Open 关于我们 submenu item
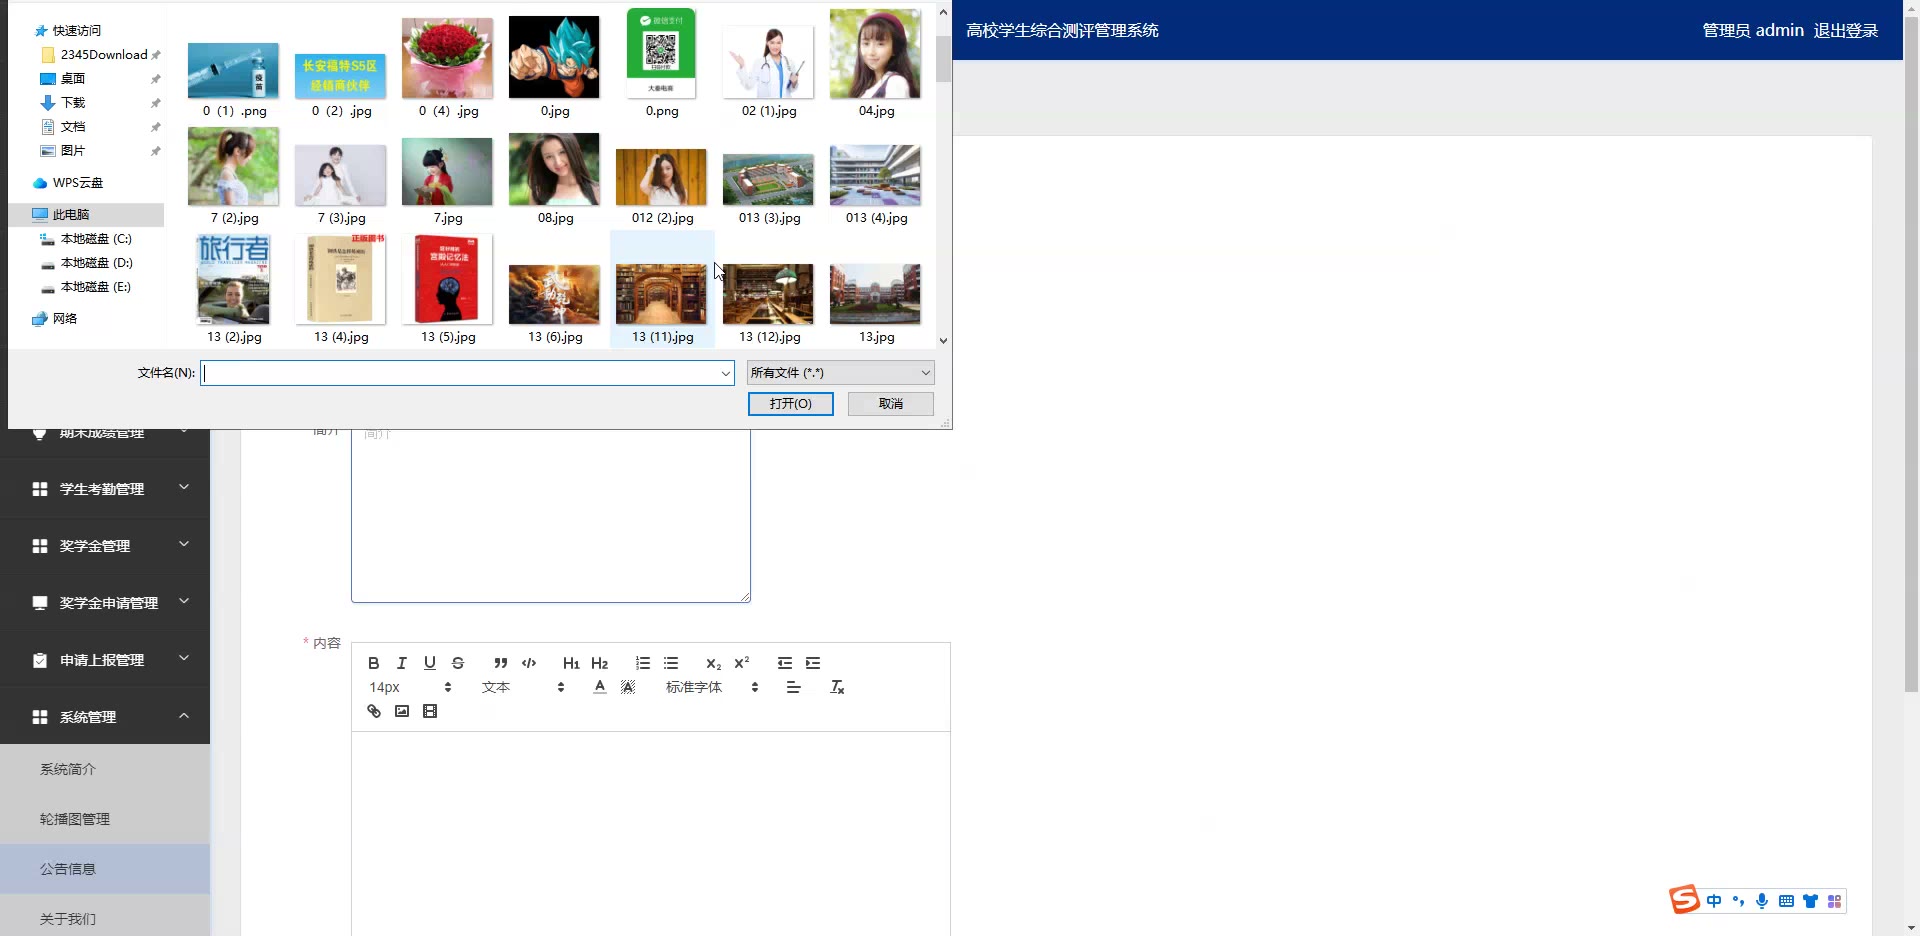Screen dimensions: 1920x936 pyautogui.click(x=105, y=918)
